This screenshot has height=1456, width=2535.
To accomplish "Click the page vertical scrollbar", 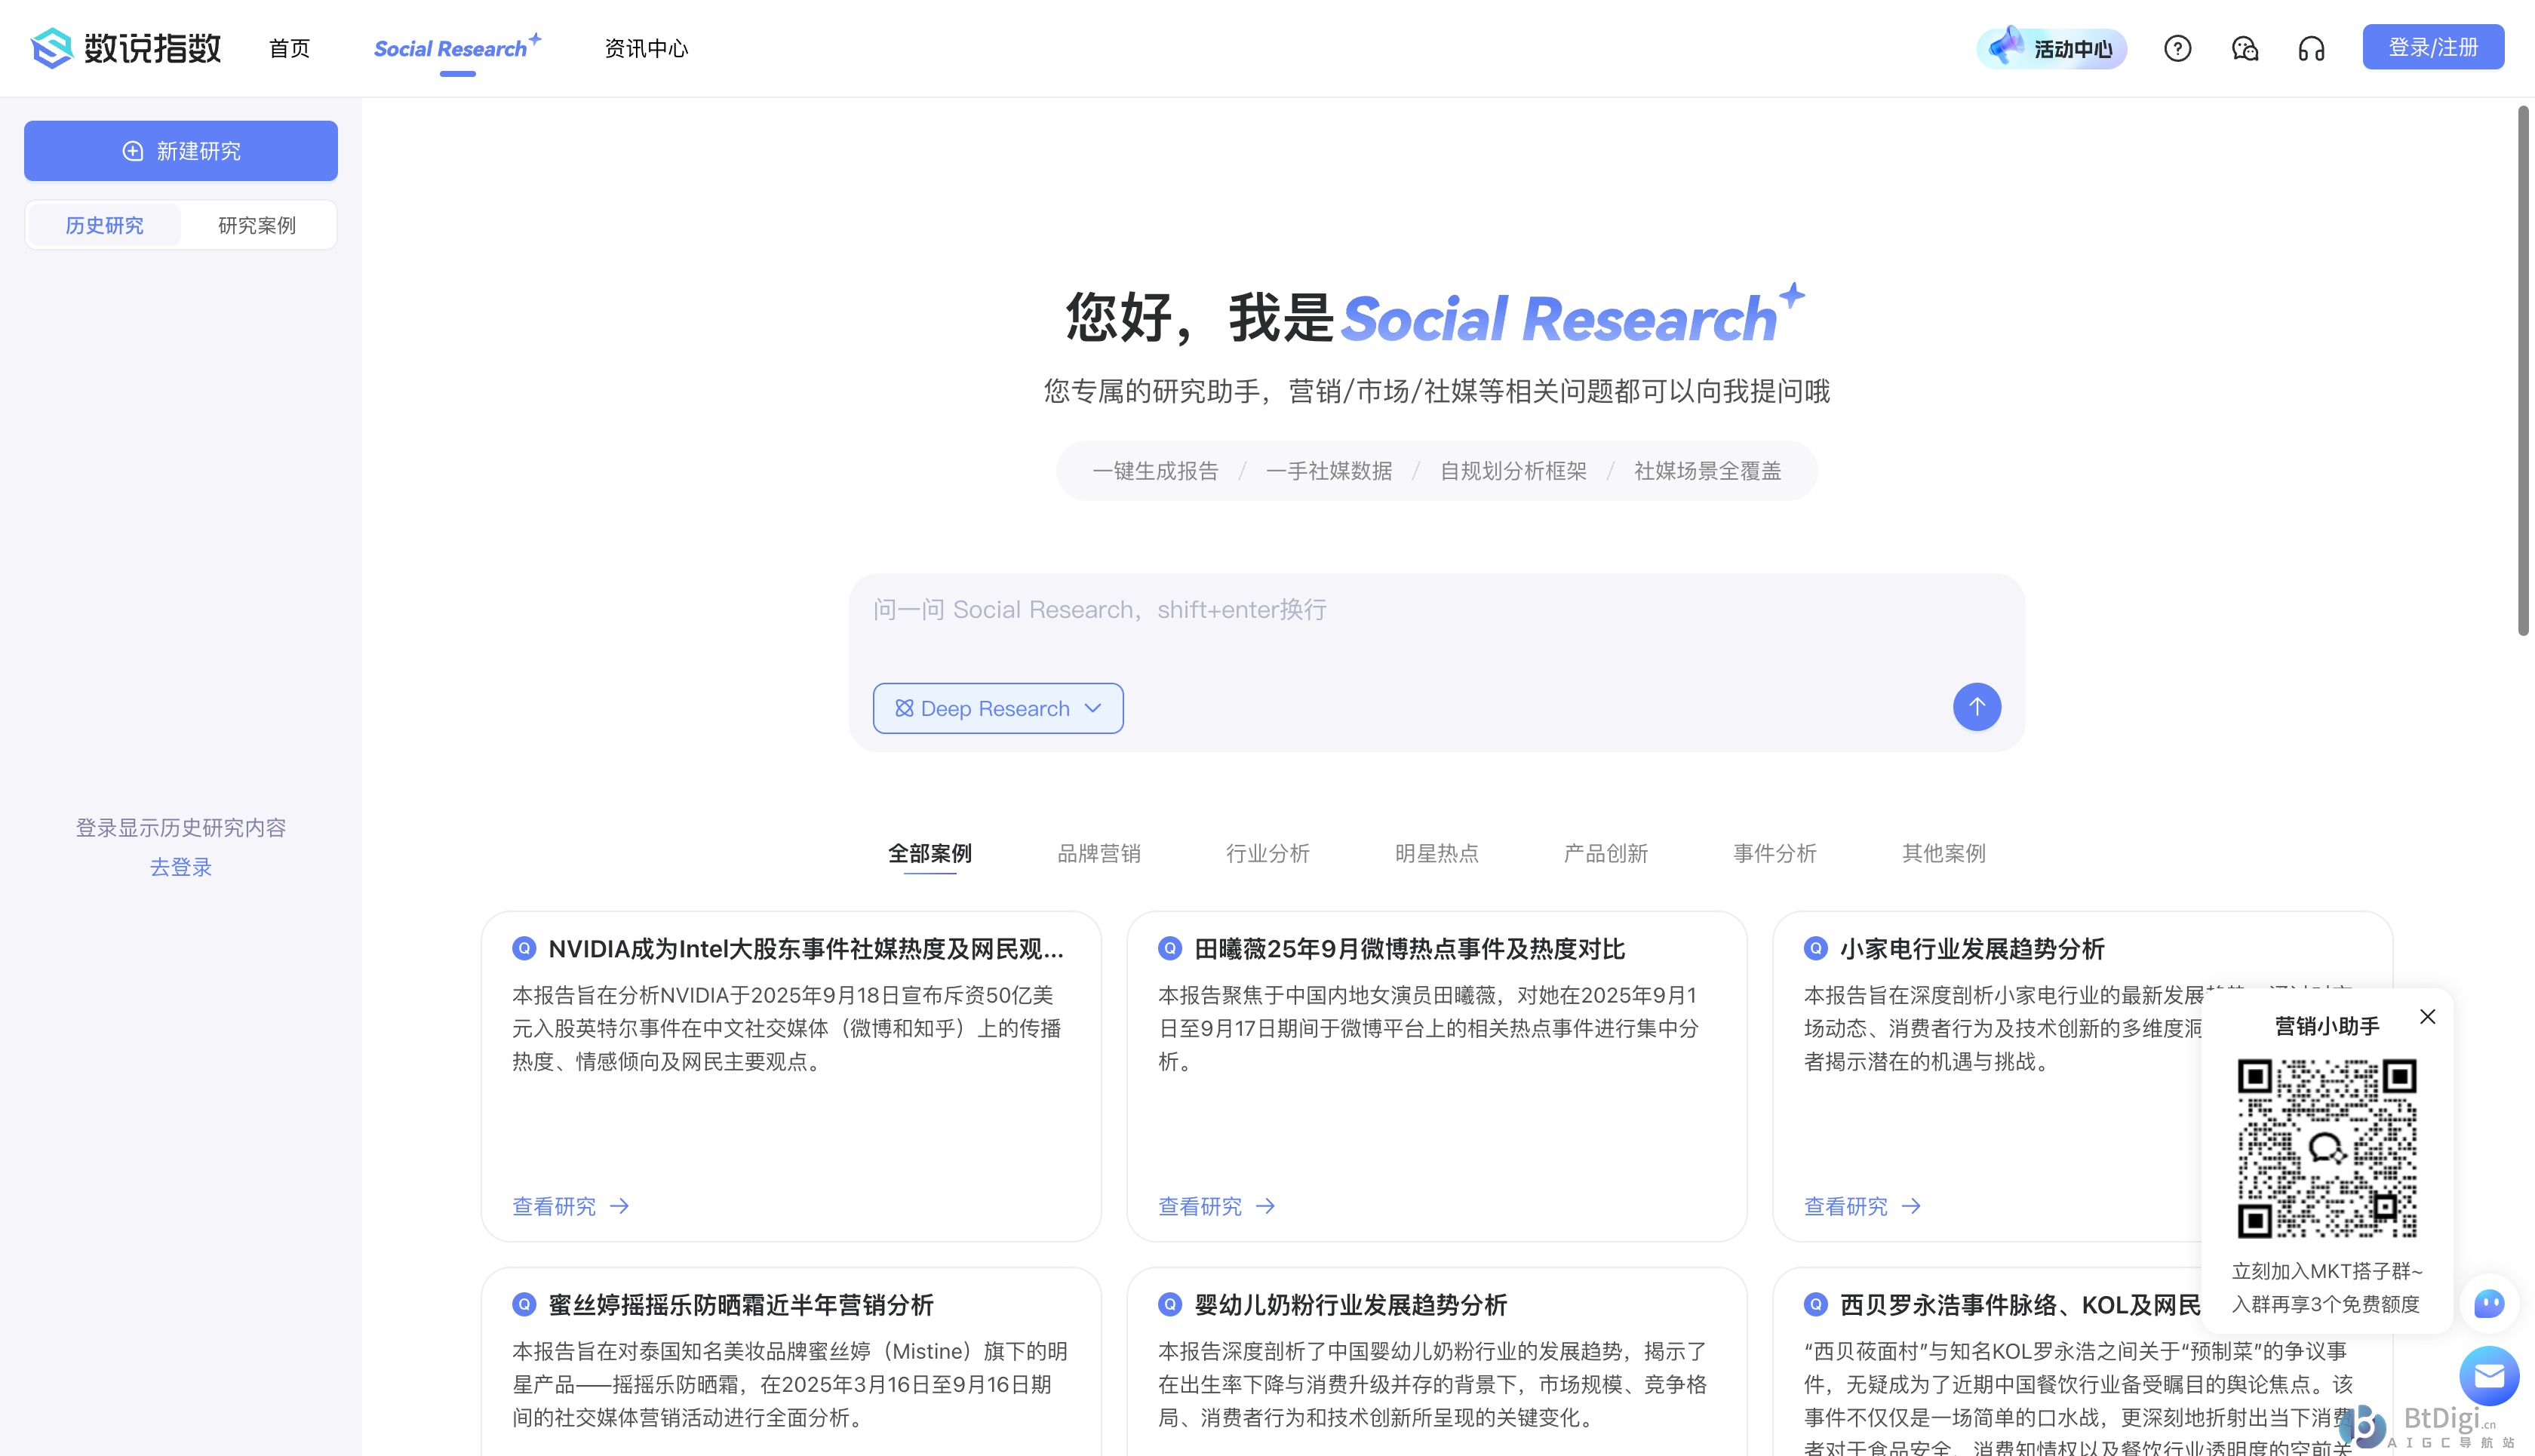I will click(2522, 370).
